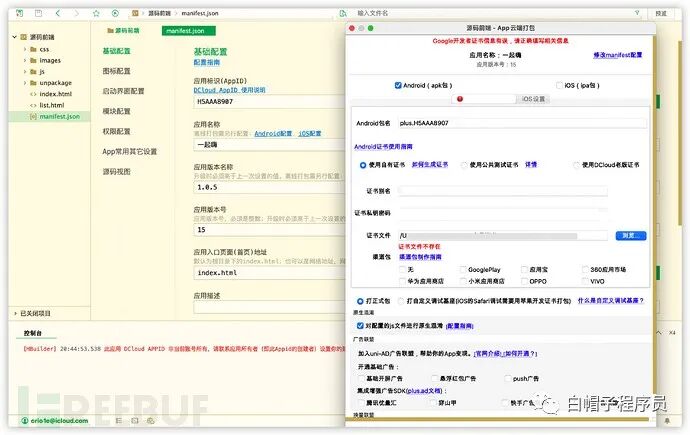Open the 如何生成证书 link
The width and height of the screenshot is (690, 435).
pyautogui.click(x=430, y=164)
